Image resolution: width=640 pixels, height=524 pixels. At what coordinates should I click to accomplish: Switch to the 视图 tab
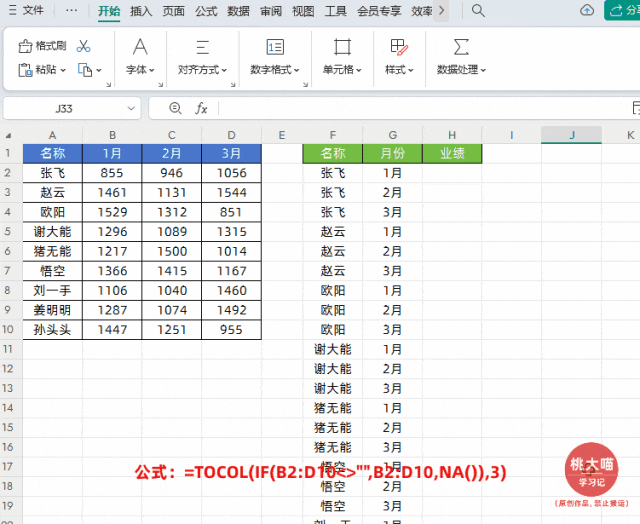(303, 11)
